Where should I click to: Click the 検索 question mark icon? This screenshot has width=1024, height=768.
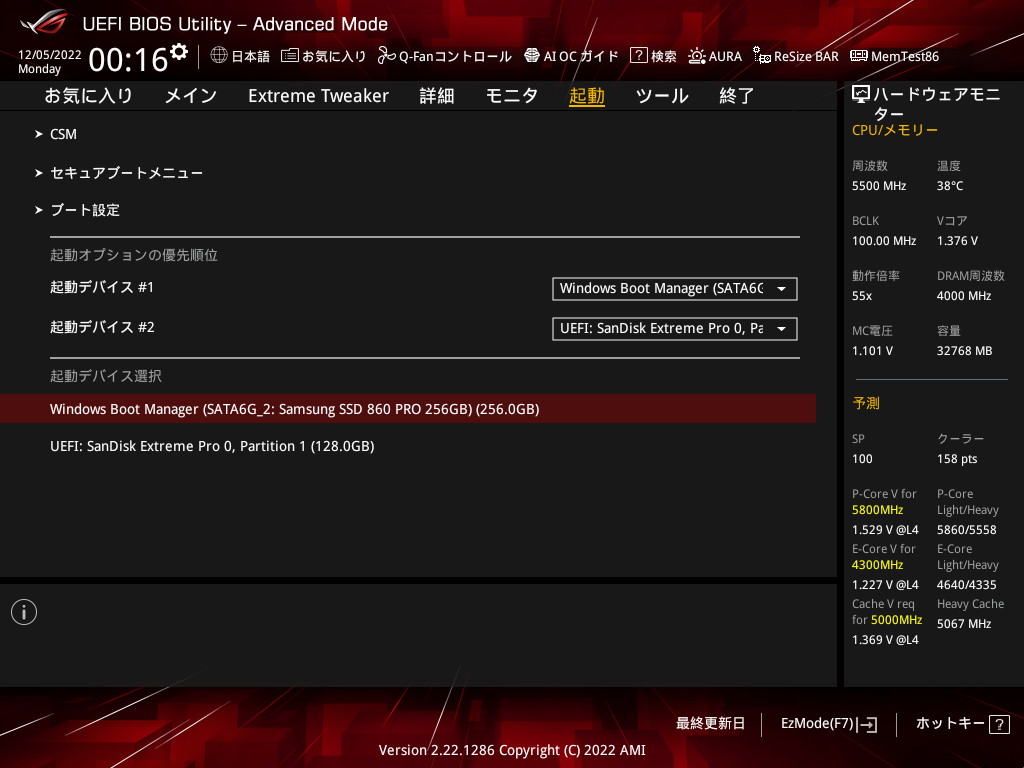[x=638, y=56]
